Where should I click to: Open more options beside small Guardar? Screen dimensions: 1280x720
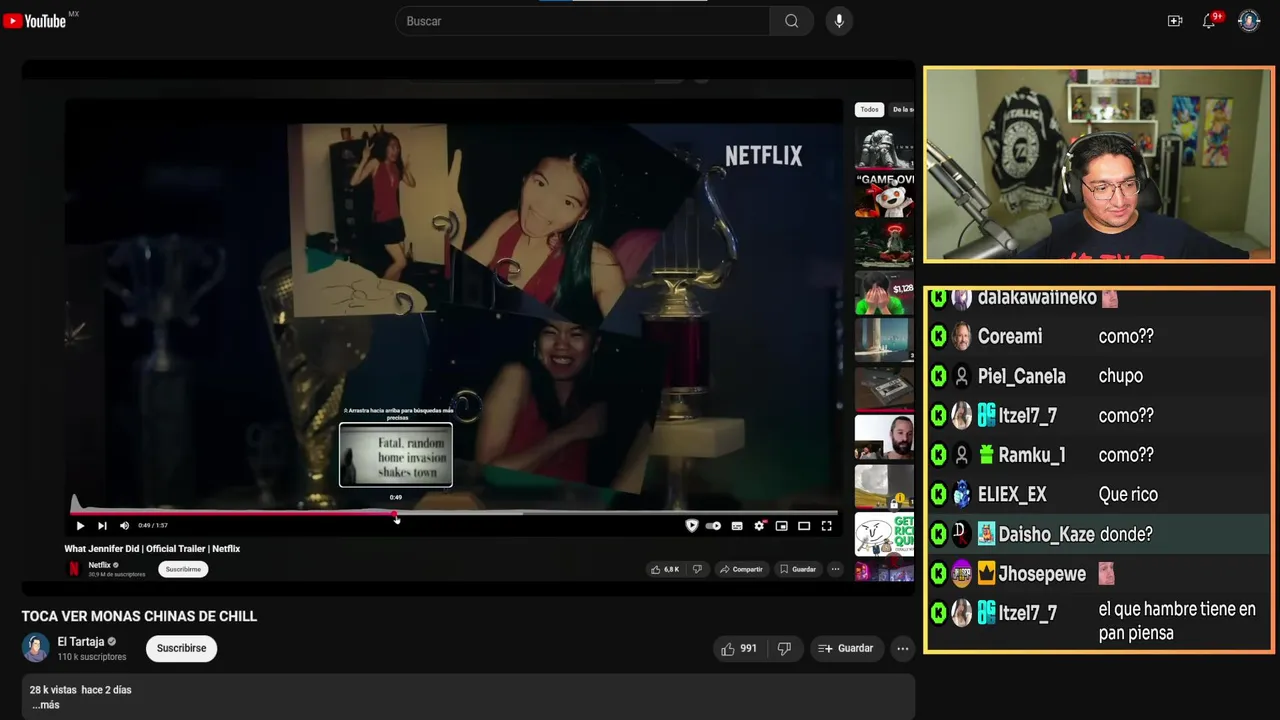coord(835,569)
